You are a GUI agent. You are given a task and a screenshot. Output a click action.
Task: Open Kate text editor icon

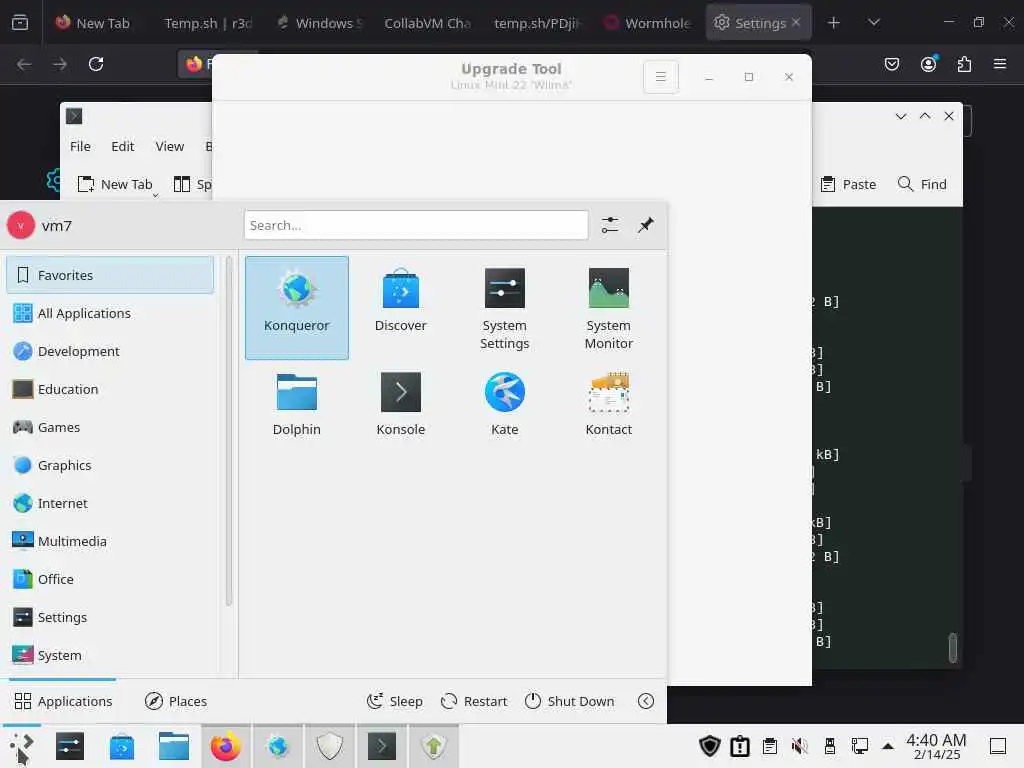click(x=504, y=404)
